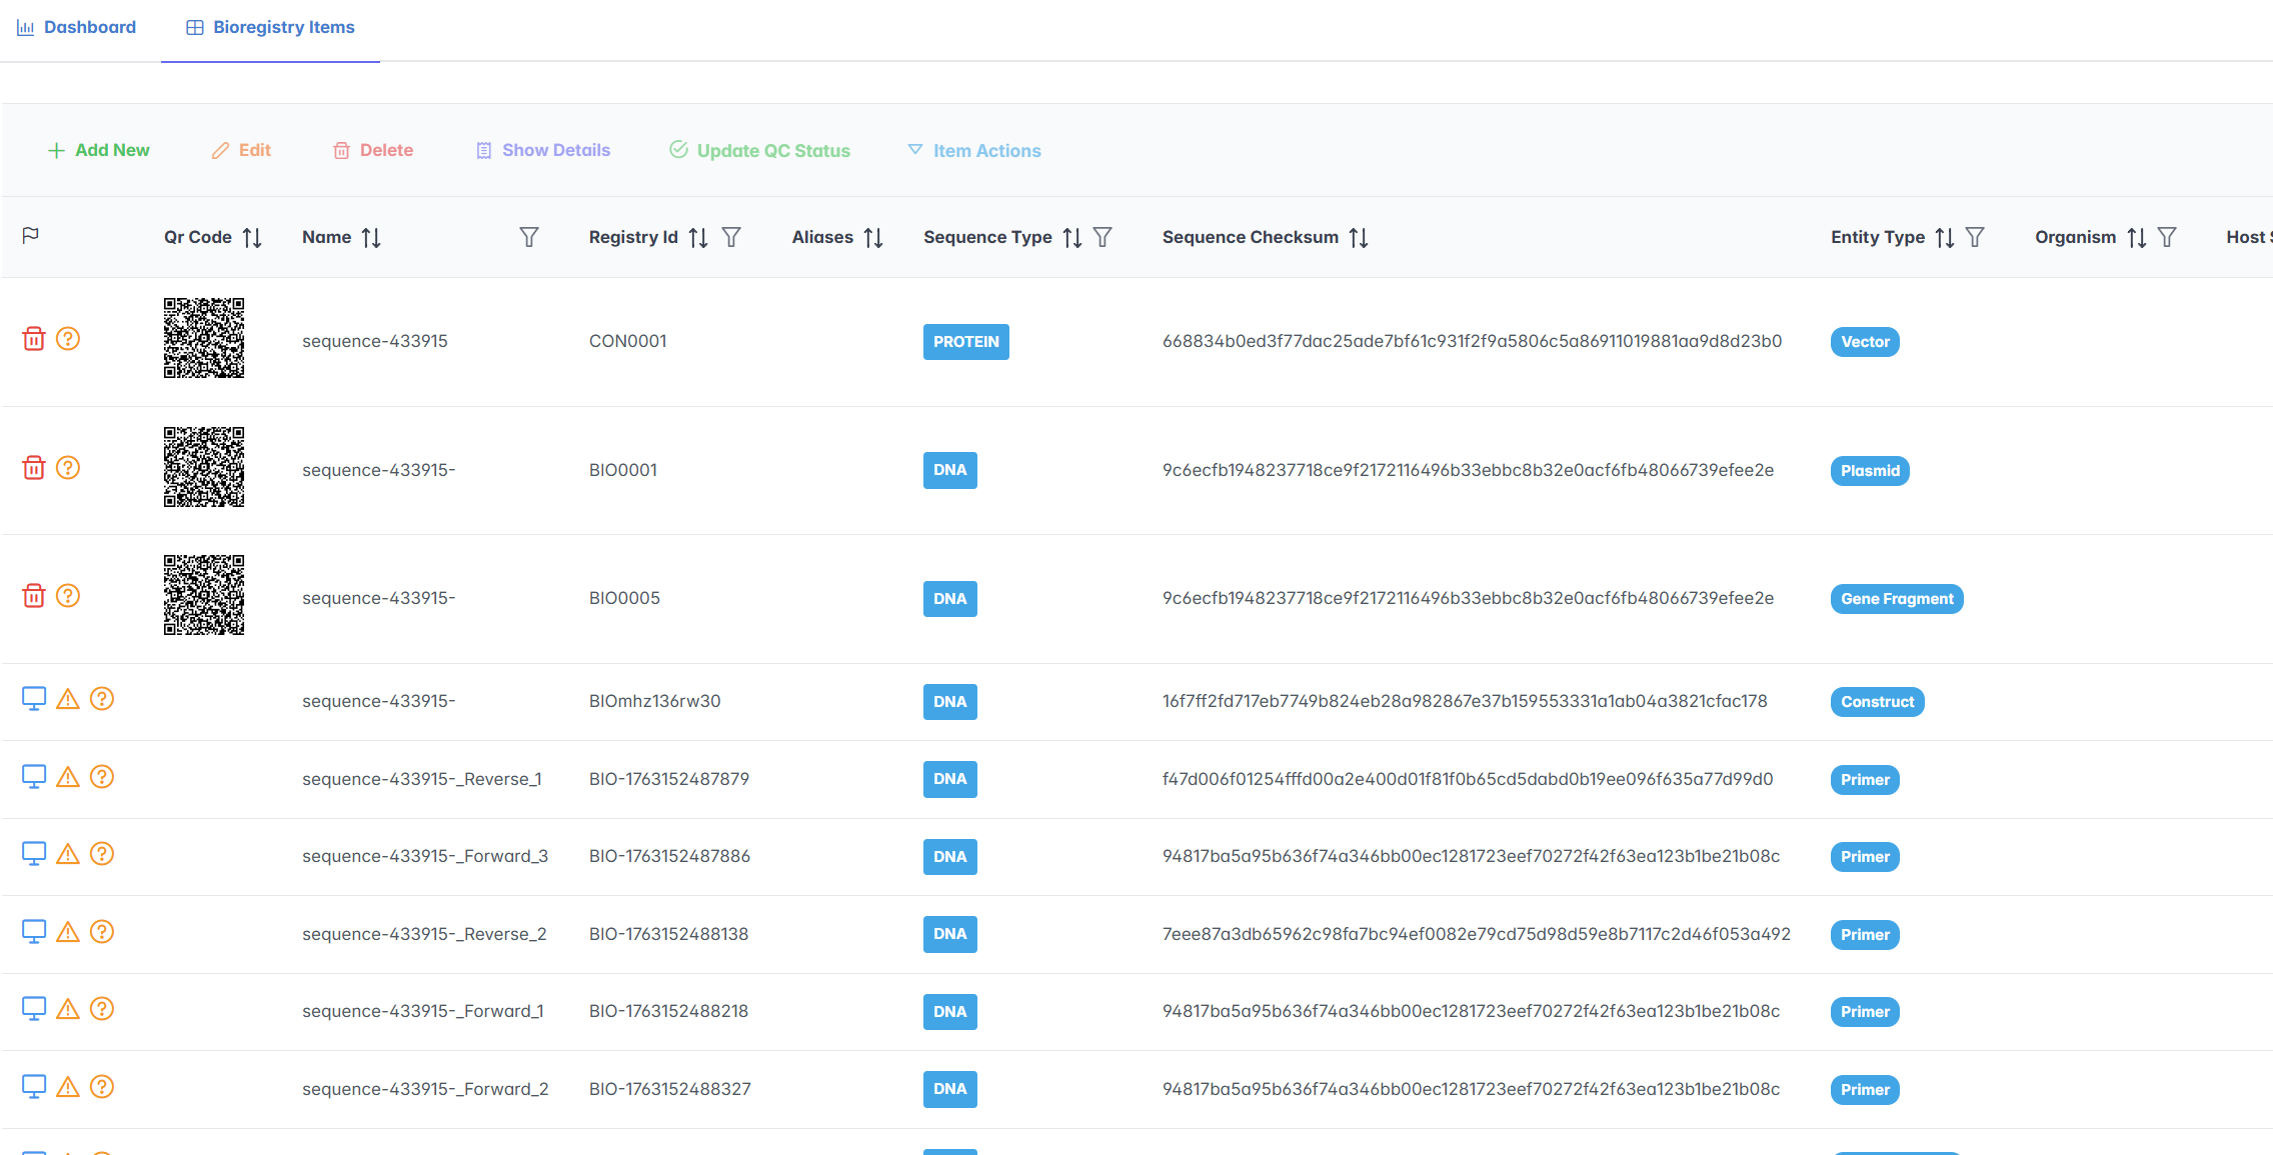Click the Plasmid entity badge
The image size is (2273, 1155).
(1870, 470)
